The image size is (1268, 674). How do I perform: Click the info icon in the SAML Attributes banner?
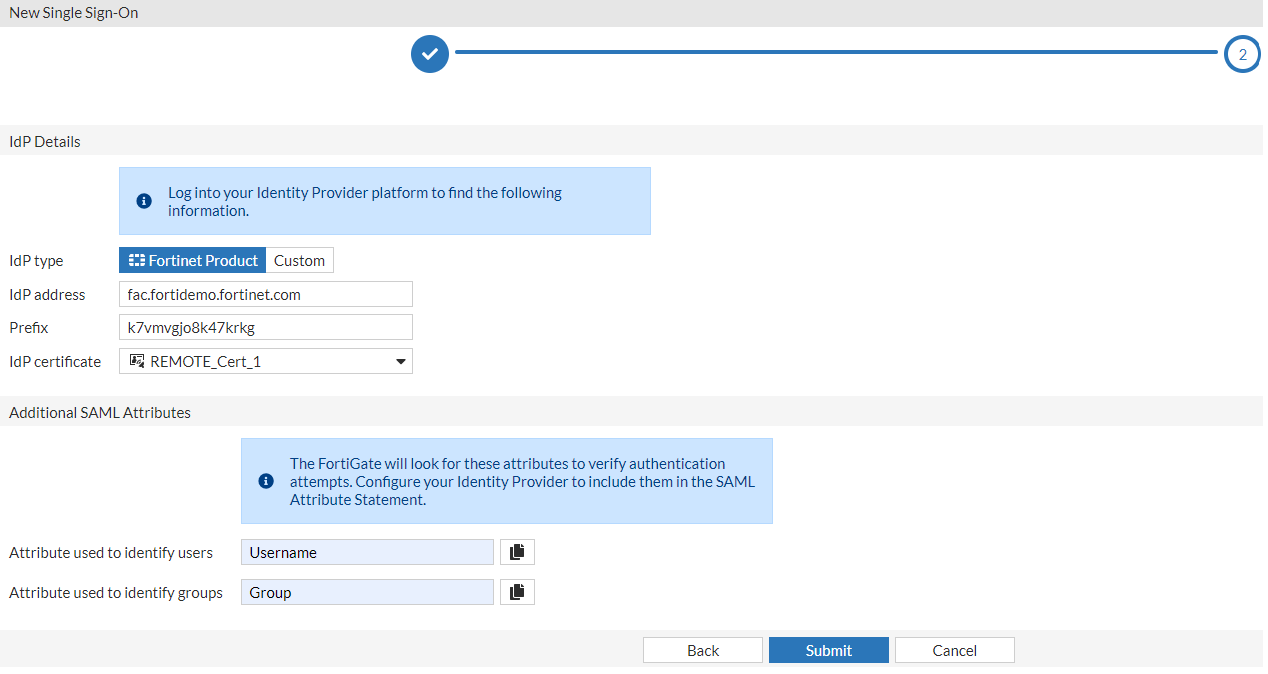[x=266, y=480]
